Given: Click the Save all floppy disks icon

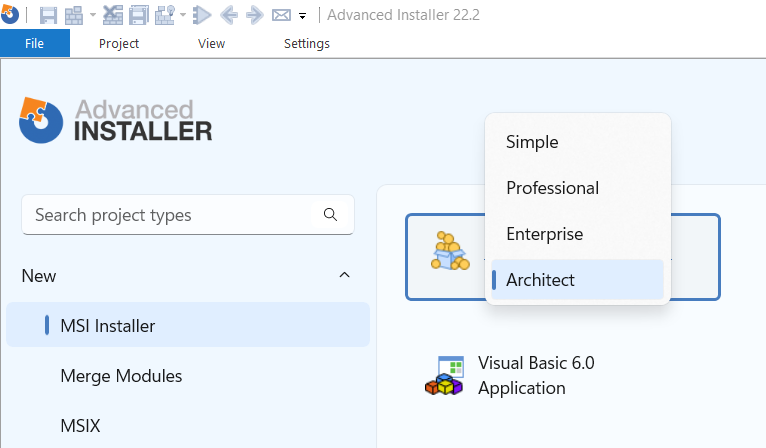Looking at the screenshot, I should 139,15.
